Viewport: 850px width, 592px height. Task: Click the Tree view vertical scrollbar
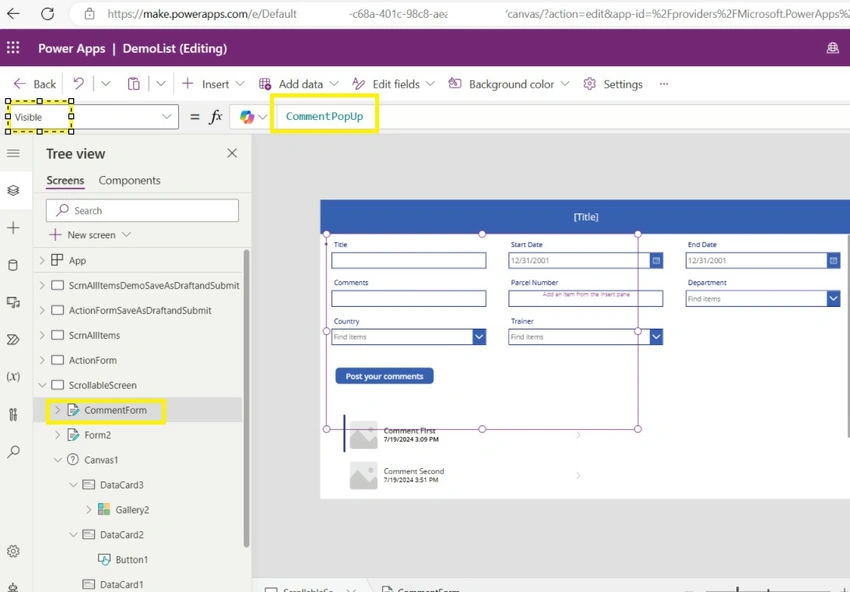pos(246,398)
